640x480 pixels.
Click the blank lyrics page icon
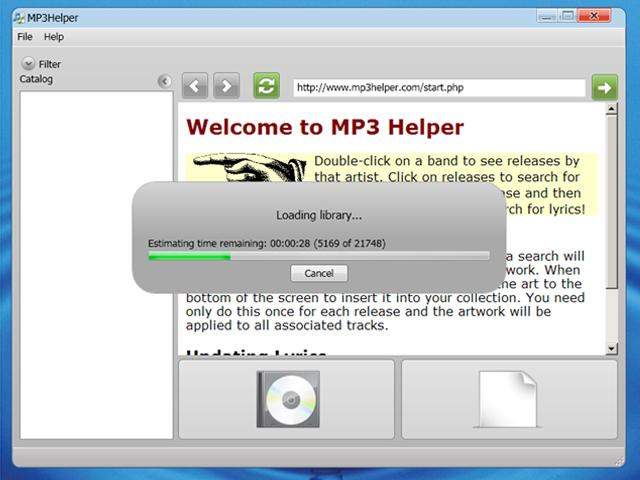[508, 399]
